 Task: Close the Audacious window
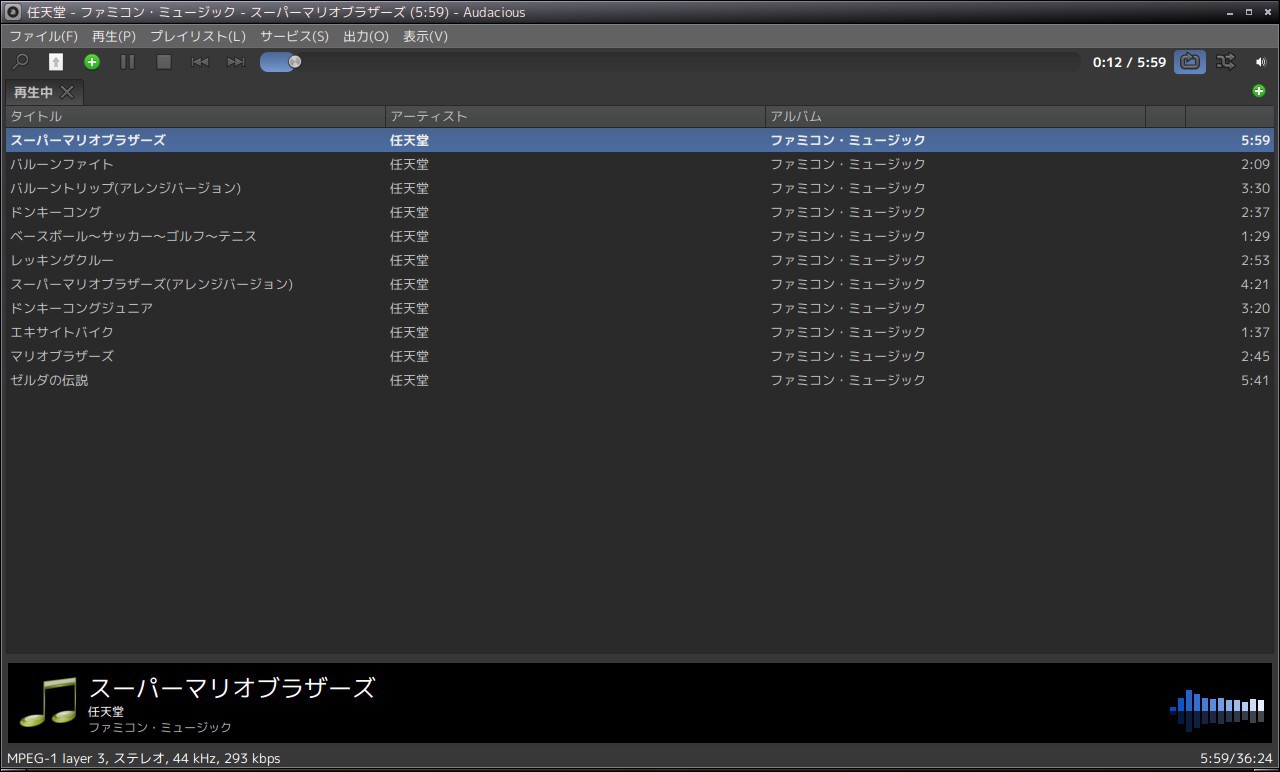[1266, 12]
